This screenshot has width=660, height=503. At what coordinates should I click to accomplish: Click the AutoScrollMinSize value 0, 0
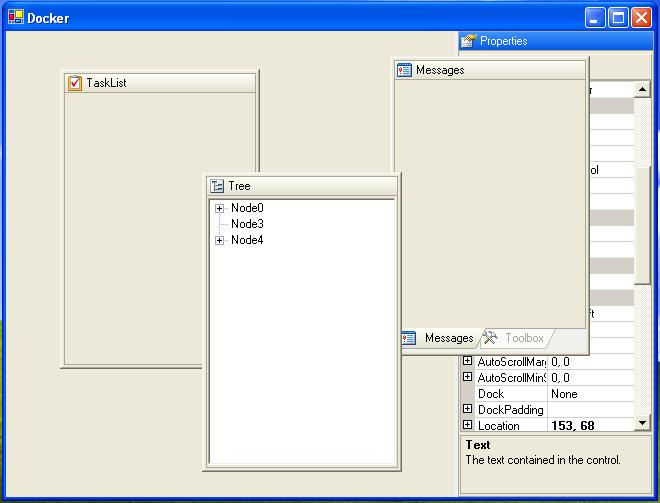pos(560,378)
